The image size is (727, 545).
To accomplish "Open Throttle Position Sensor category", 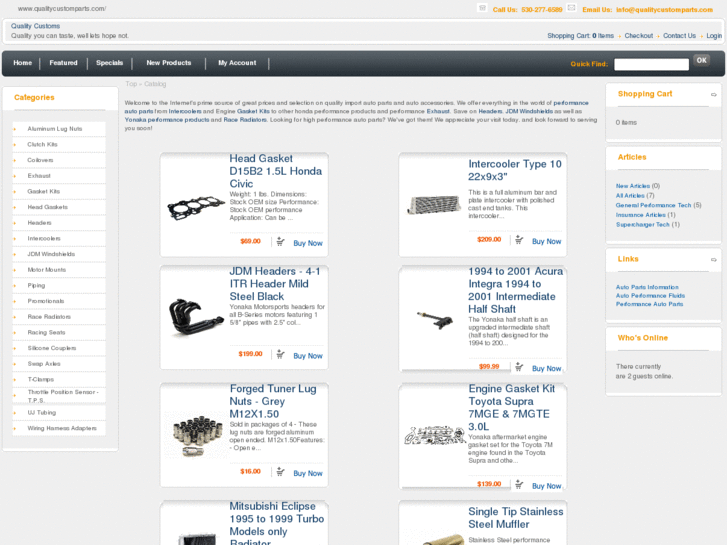I will 63,396.
